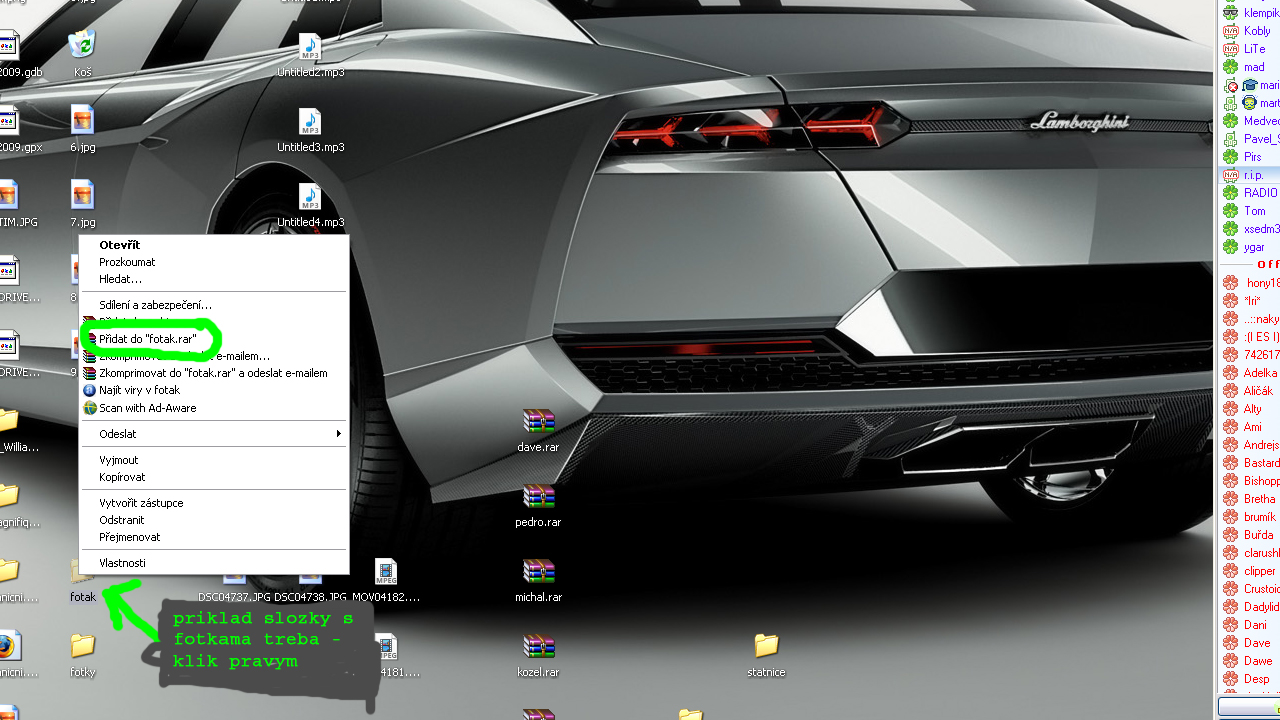Select Vlastnosti in the context menu
Image resolution: width=1280 pixels, height=720 pixels.
[x=122, y=563]
